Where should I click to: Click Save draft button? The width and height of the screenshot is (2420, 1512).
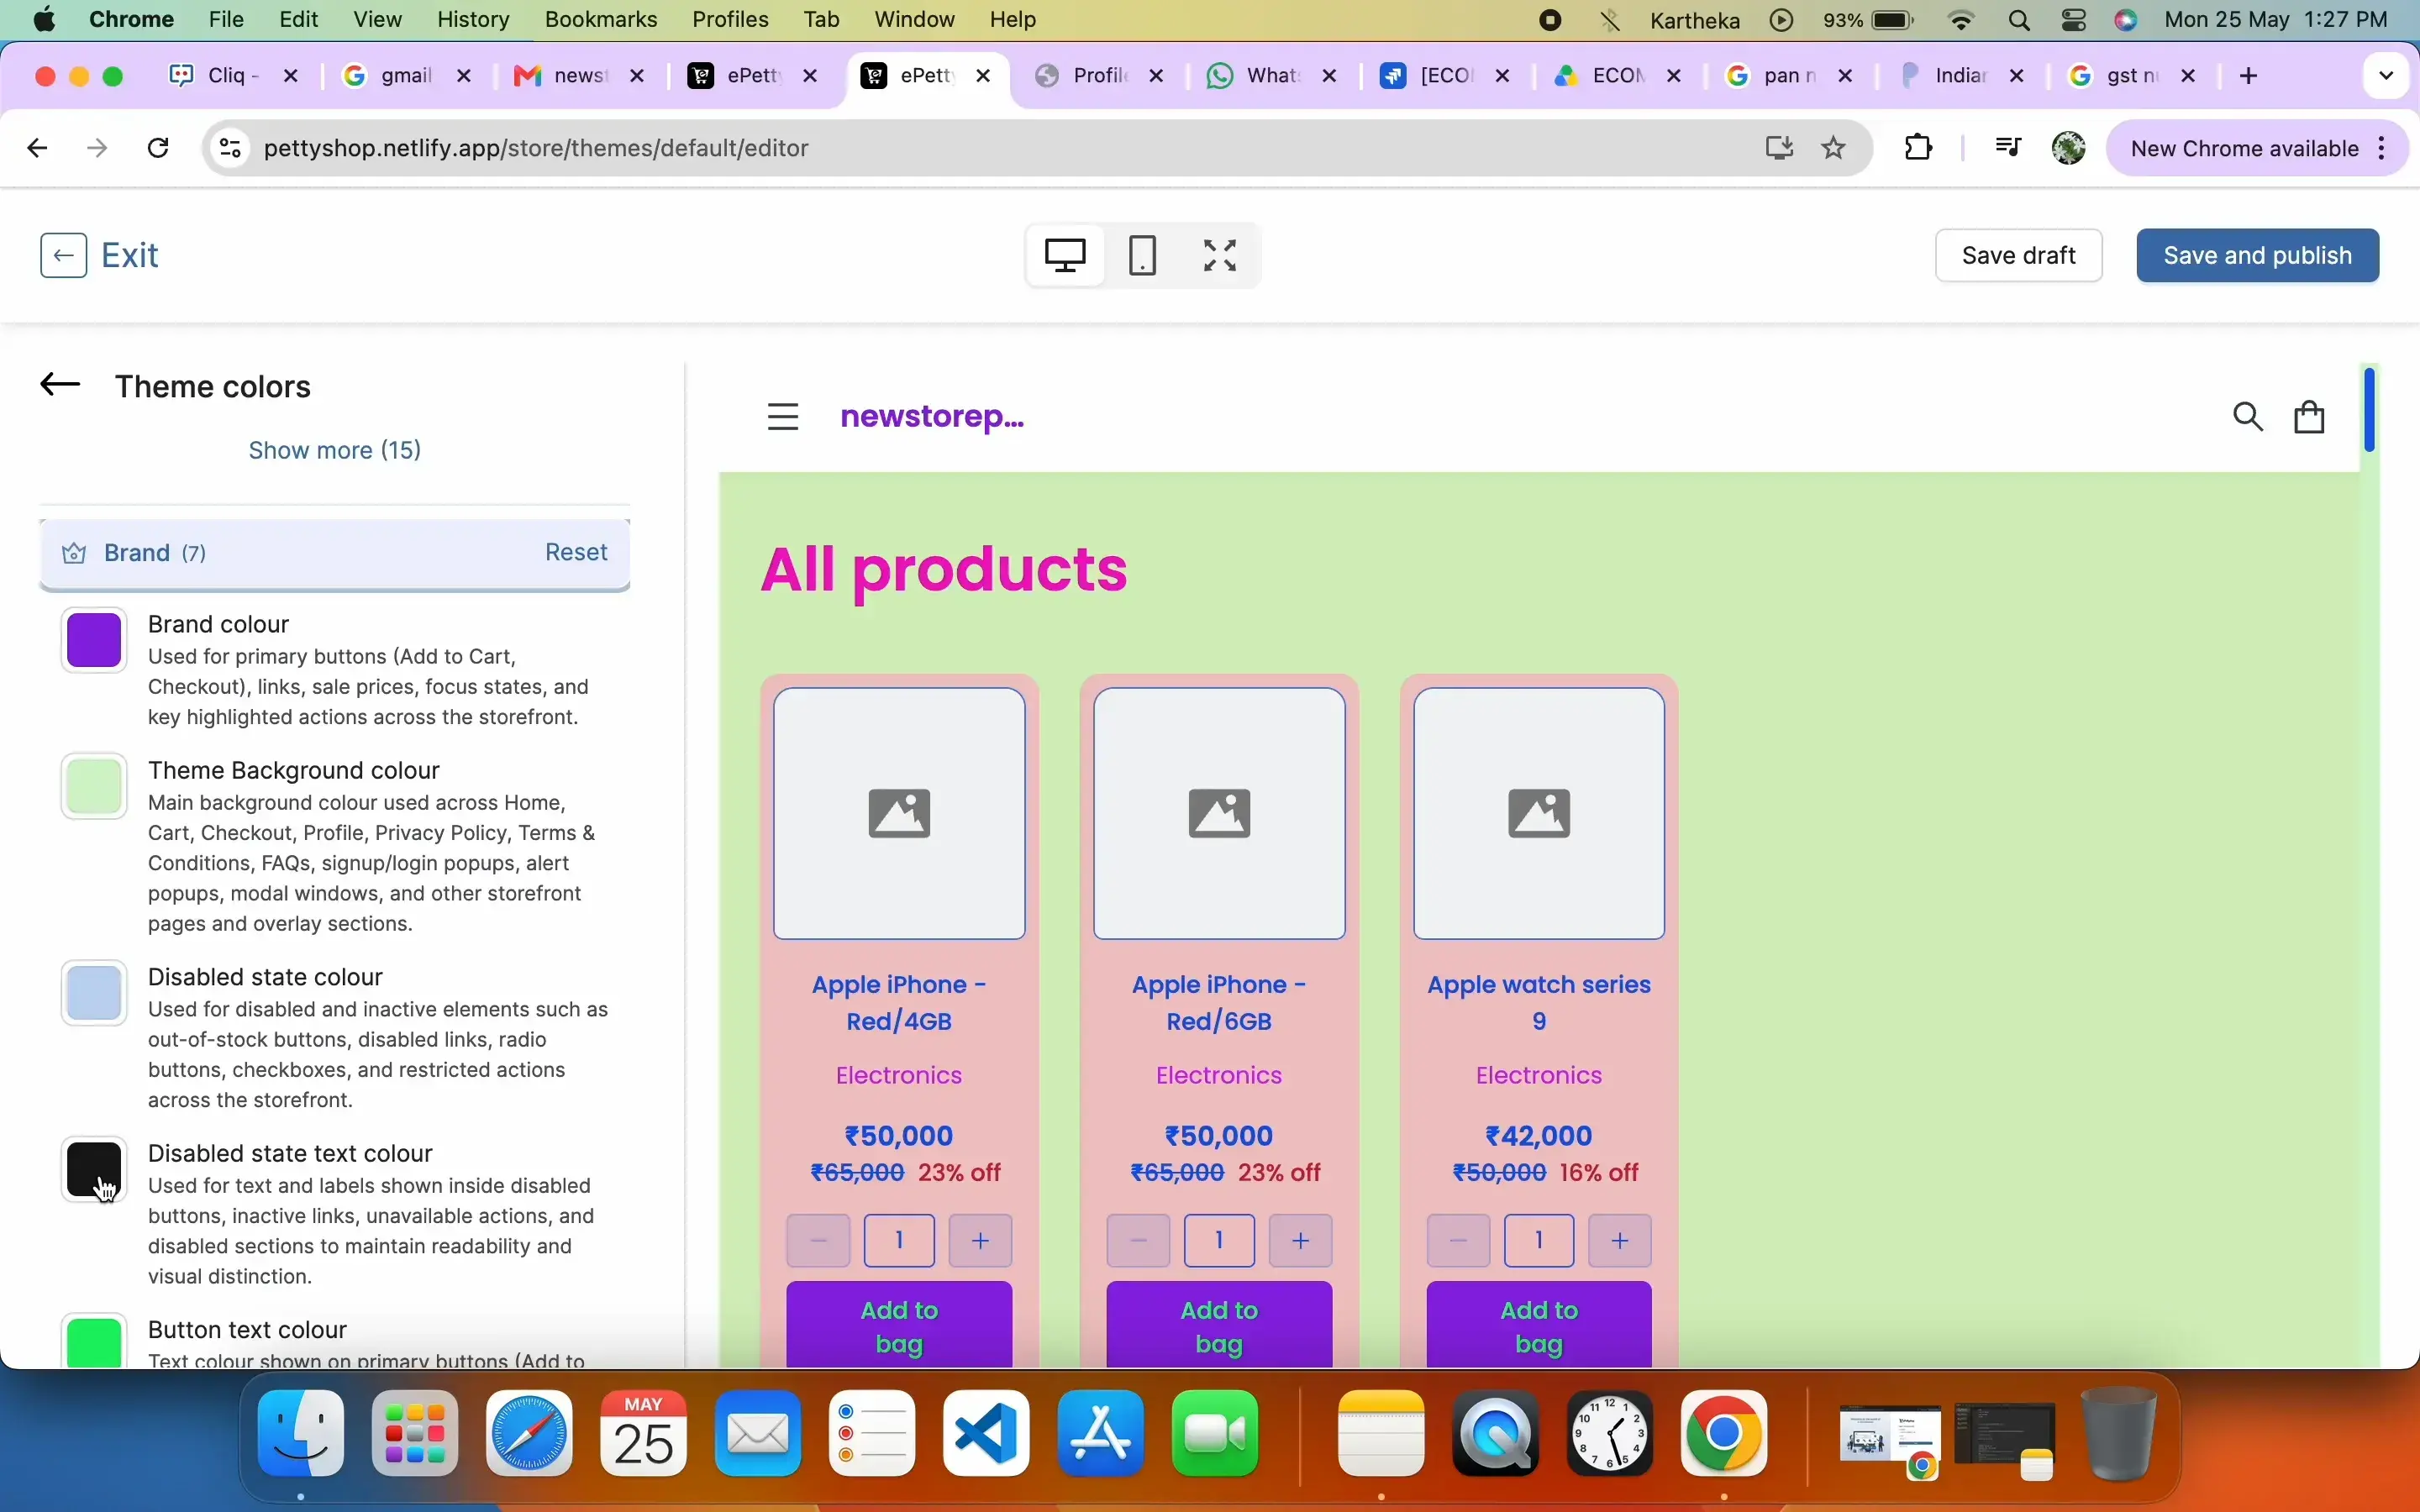(x=2019, y=256)
